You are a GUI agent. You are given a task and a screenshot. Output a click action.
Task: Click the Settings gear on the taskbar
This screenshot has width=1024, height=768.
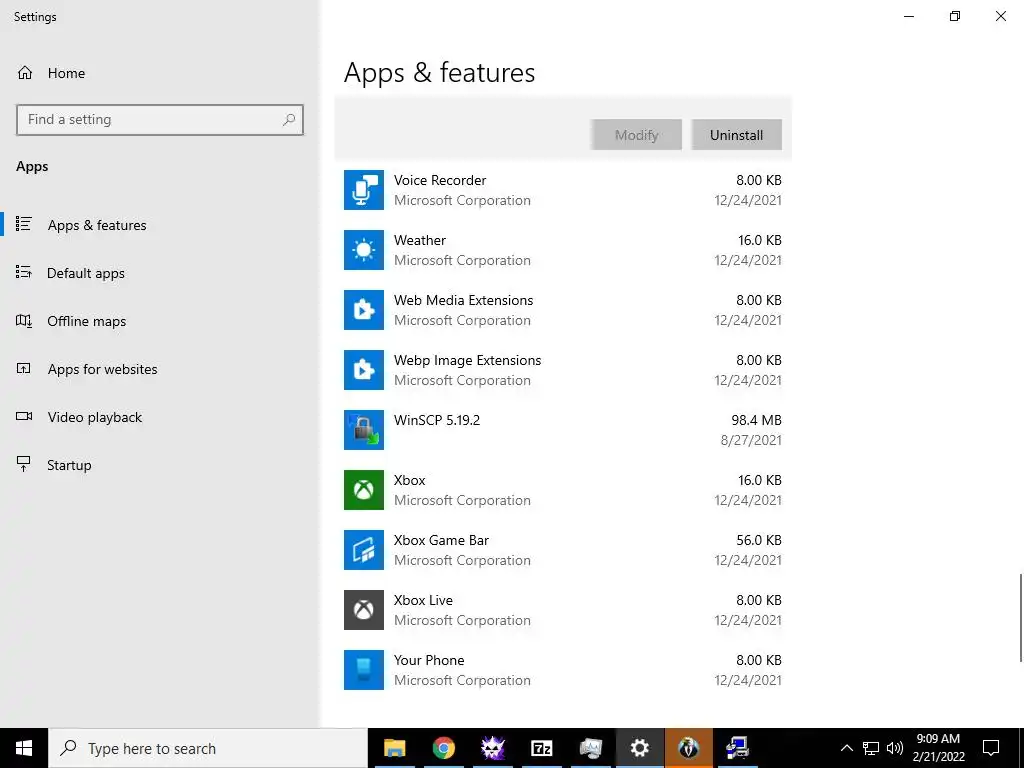[x=639, y=748]
